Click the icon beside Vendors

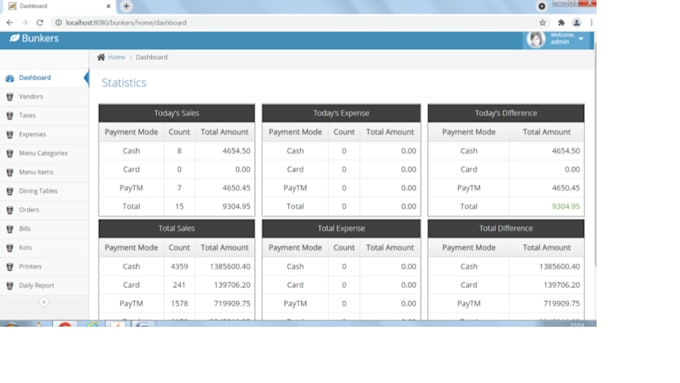[x=10, y=97]
